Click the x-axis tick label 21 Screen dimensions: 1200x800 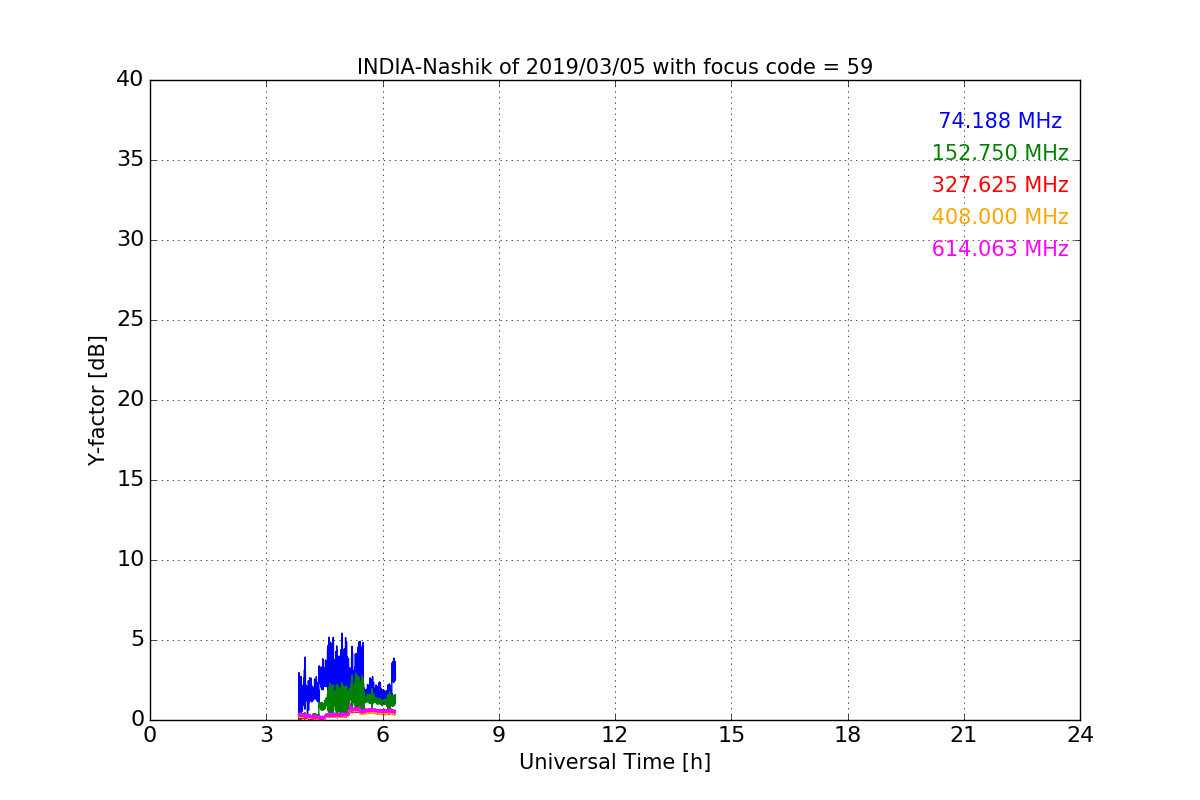(964, 735)
